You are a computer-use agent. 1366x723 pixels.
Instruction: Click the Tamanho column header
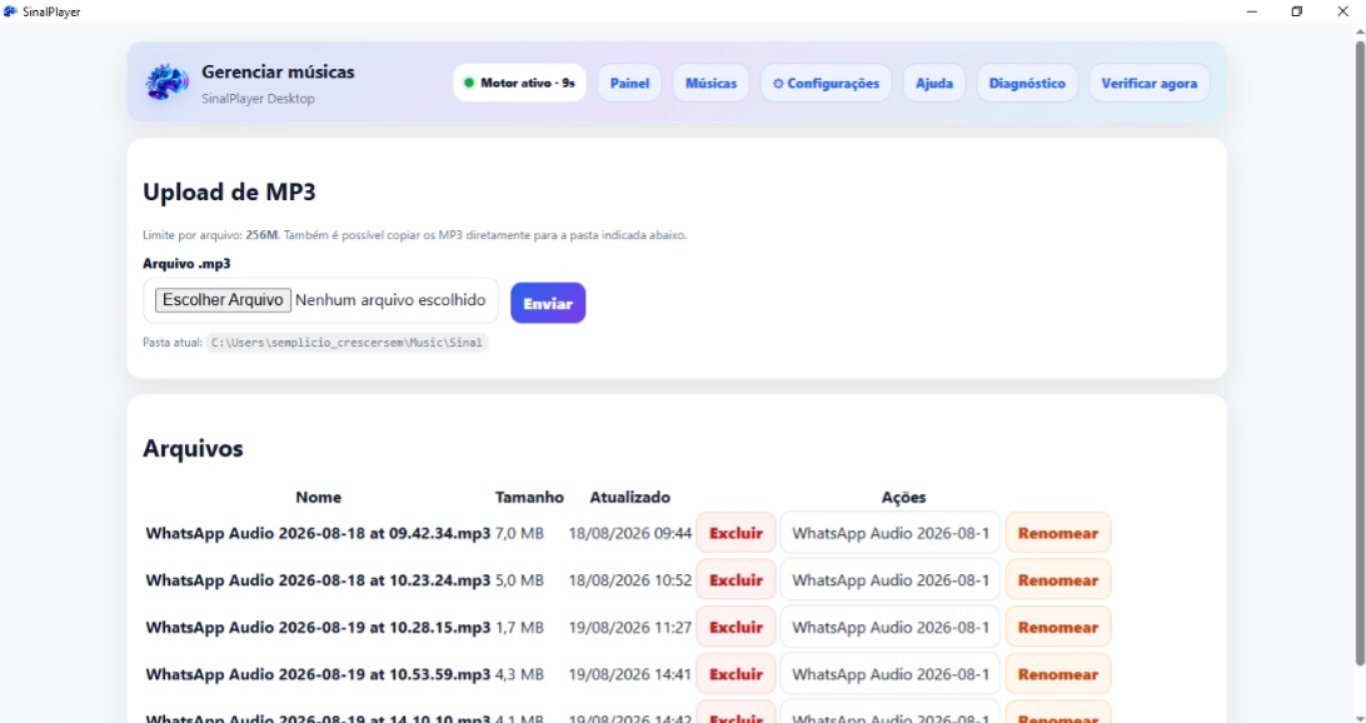pos(529,497)
